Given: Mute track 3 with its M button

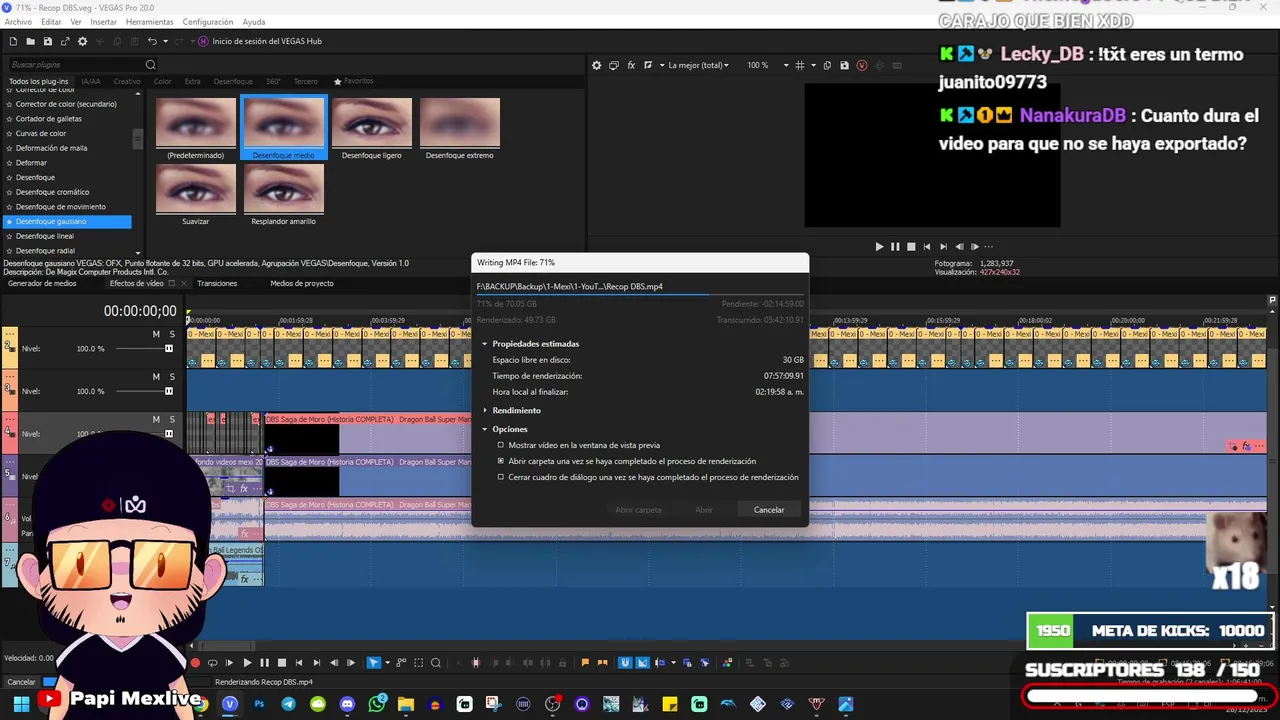Looking at the screenshot, I should [x=156, y=377].
